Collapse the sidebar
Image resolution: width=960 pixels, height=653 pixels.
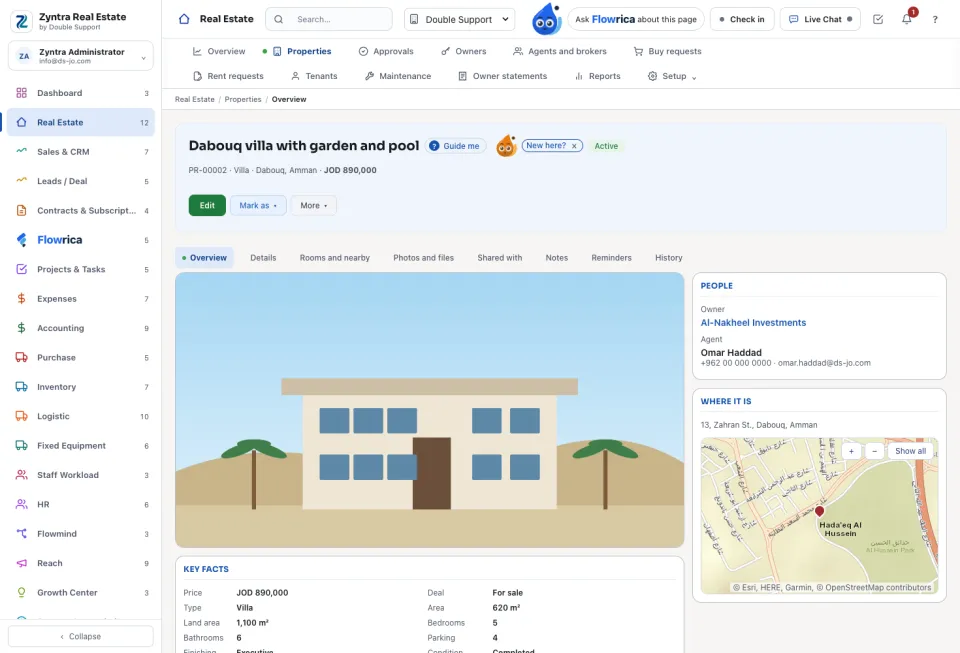[81, 636]
